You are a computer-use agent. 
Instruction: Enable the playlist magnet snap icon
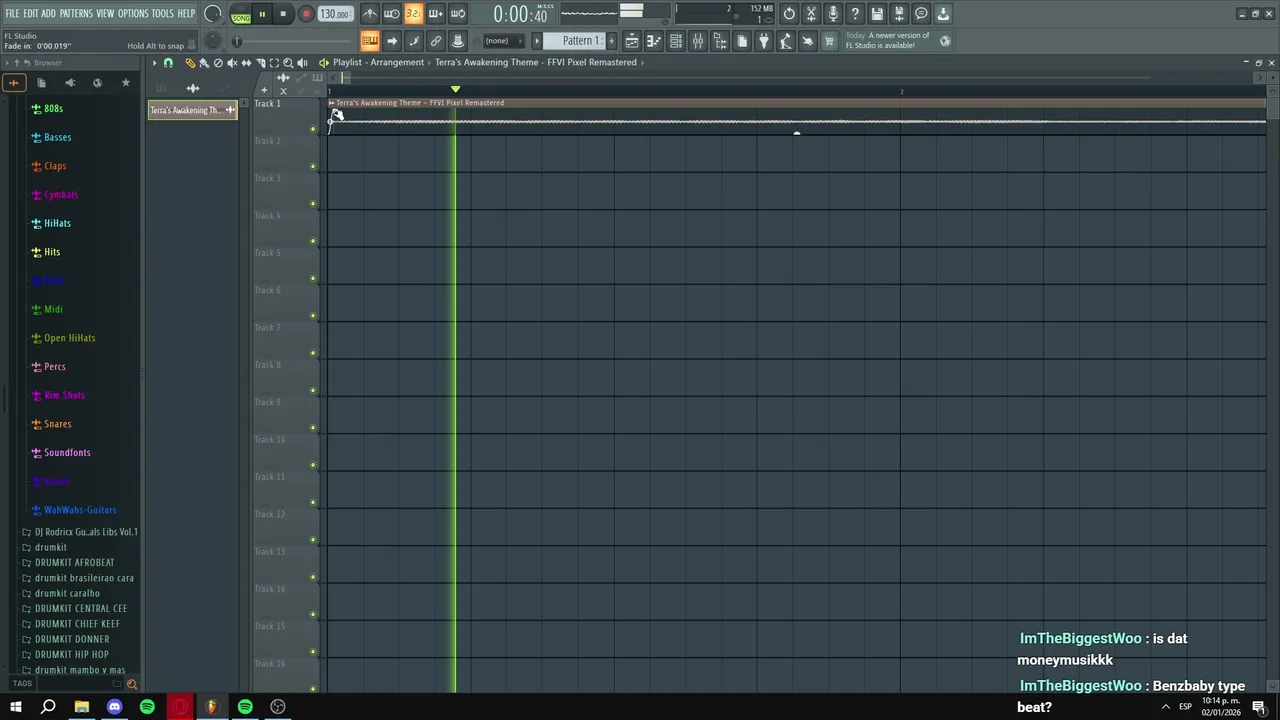point(168,63)
